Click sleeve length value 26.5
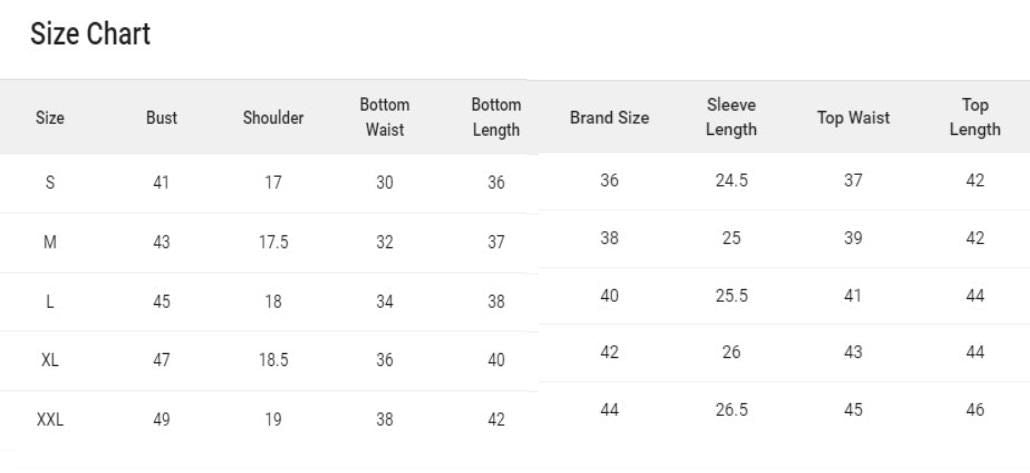Screen dimensions: 1030x473 [731, 410]
